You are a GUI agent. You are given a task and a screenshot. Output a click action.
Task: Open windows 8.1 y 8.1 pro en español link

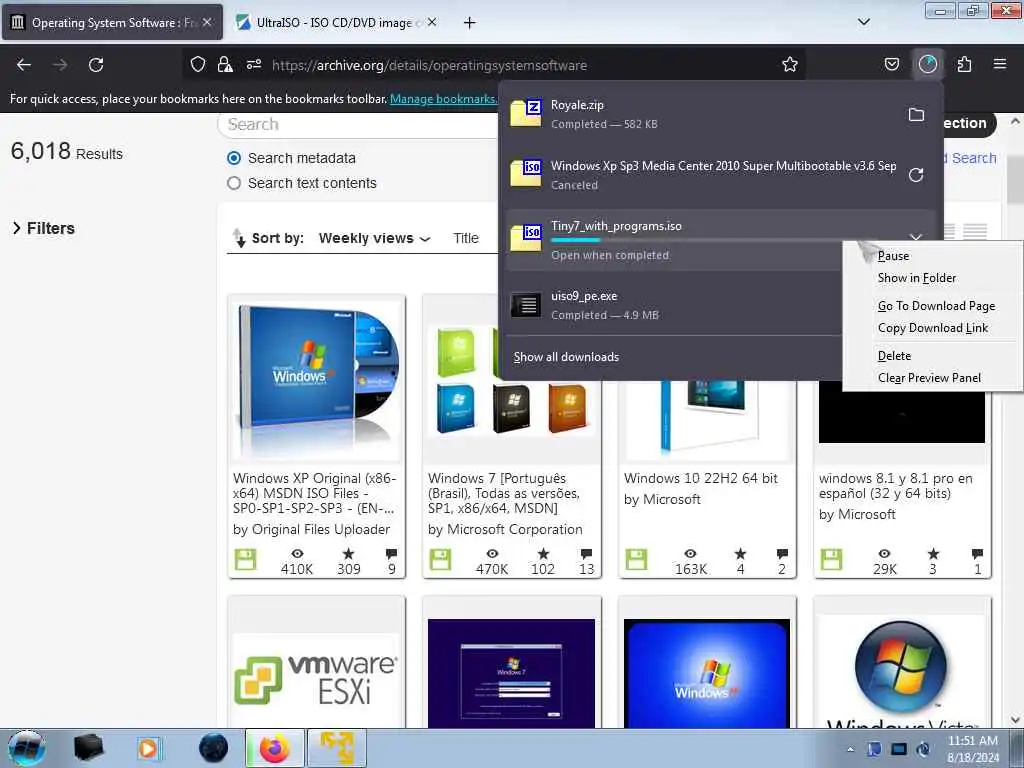pyautogui.click(x=895, y=486)
